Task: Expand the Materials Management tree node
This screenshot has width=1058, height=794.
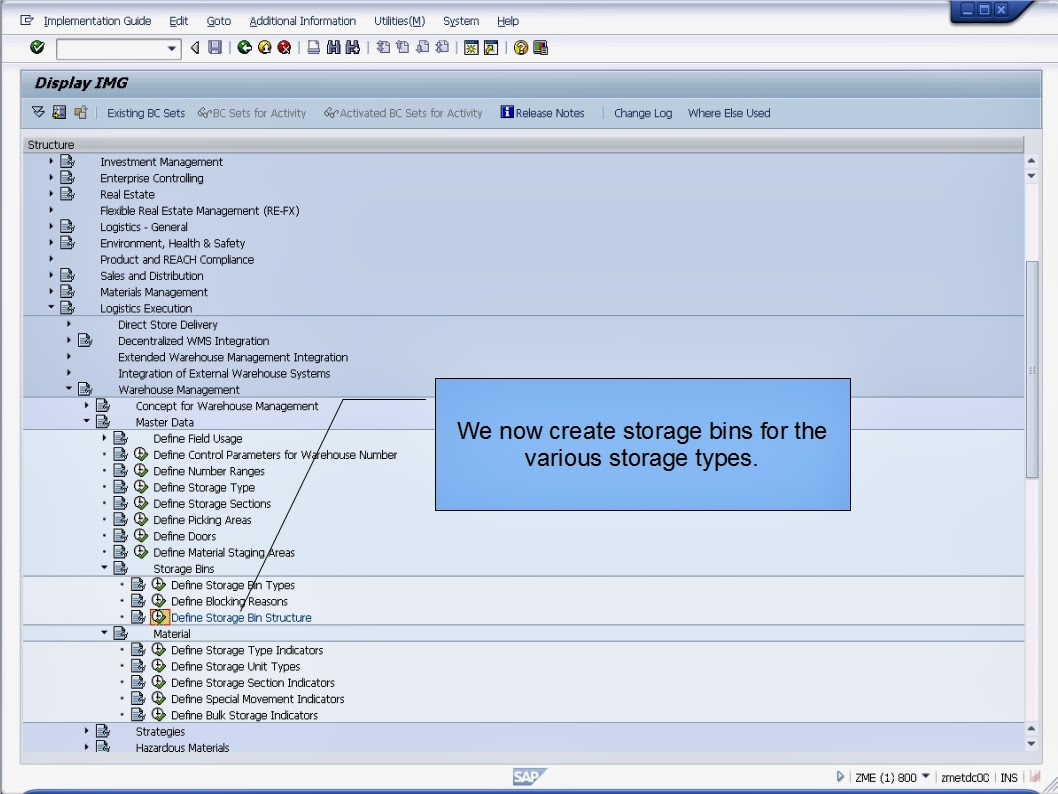Action: (x=51, y=292)
